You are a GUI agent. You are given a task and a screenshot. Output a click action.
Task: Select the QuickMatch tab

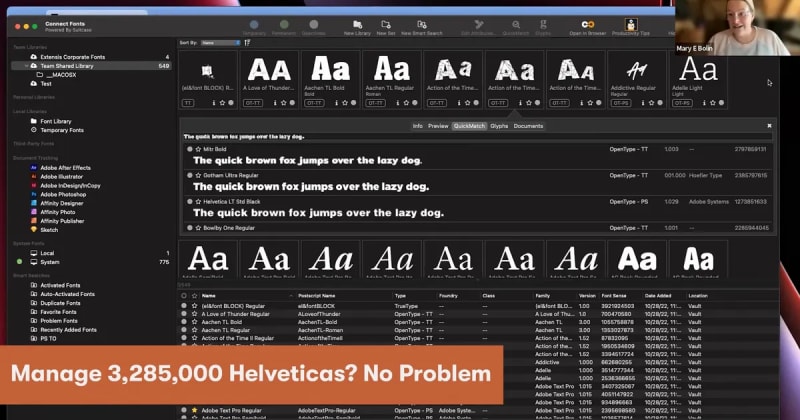click(469, 126)
